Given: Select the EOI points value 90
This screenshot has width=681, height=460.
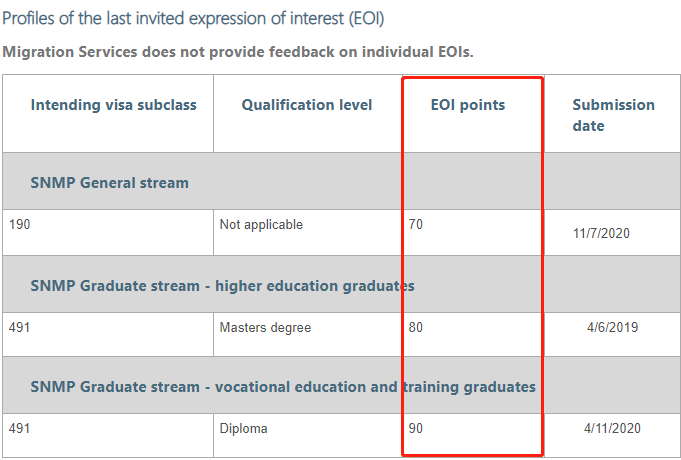Looking at the screenshot, I should pyautogui.click(x=416, y=428).
